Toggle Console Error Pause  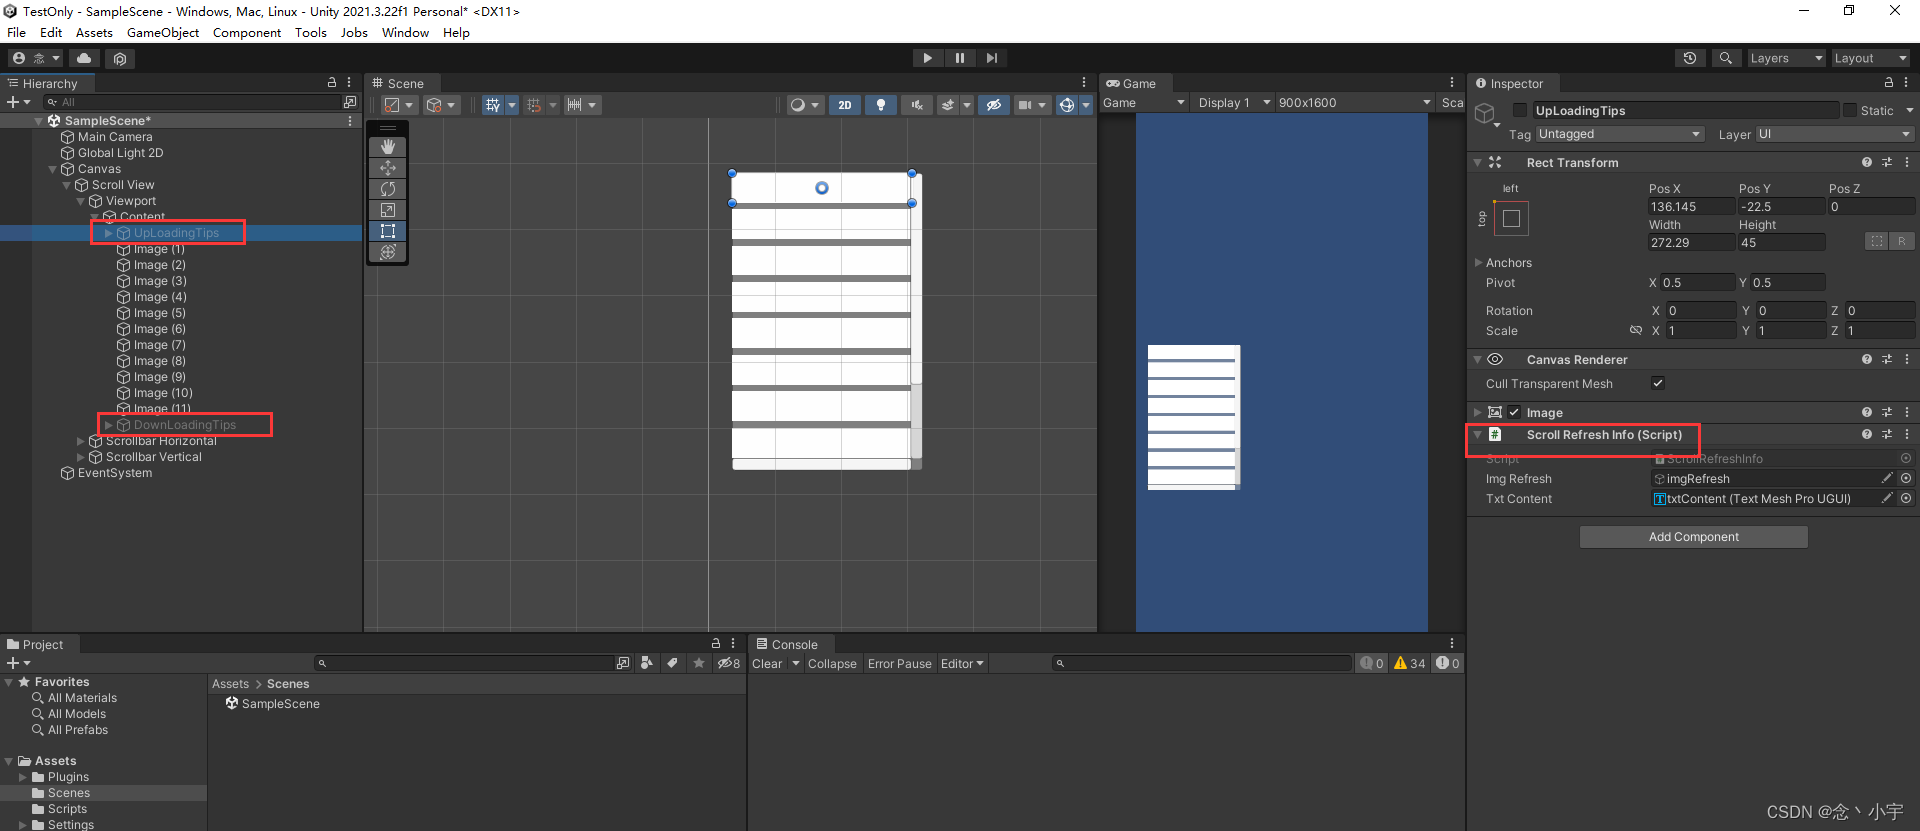point(899,663)
